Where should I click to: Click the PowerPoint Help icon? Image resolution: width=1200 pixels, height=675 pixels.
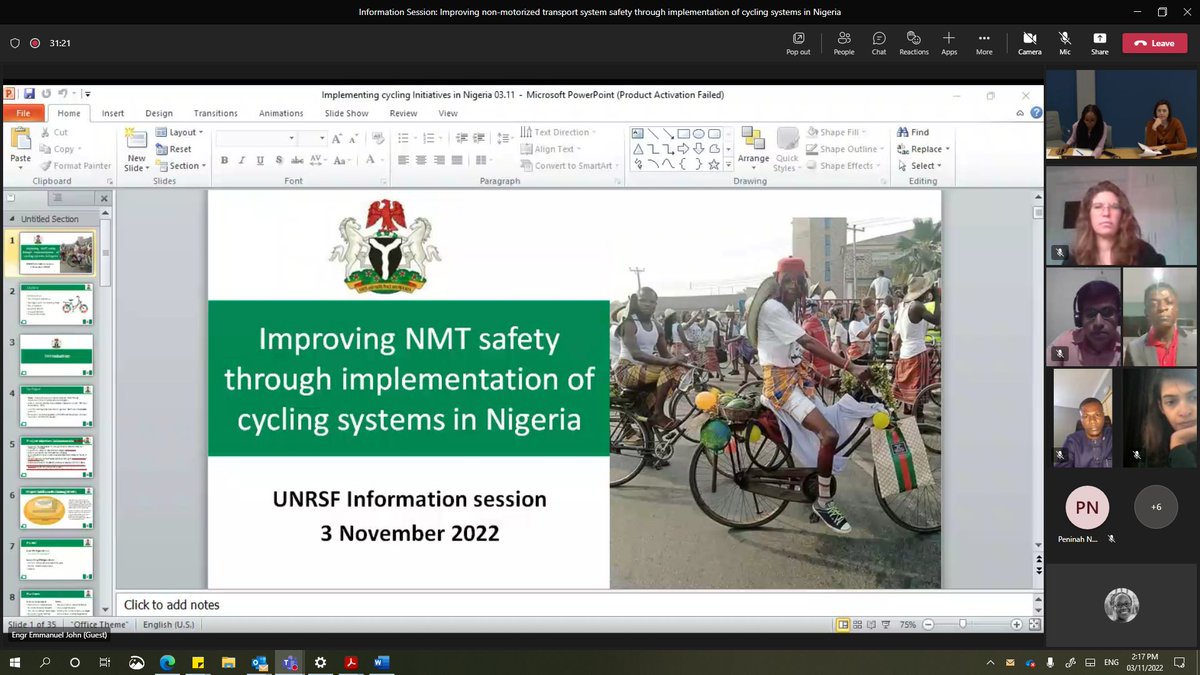click(x=1035, y=113)
